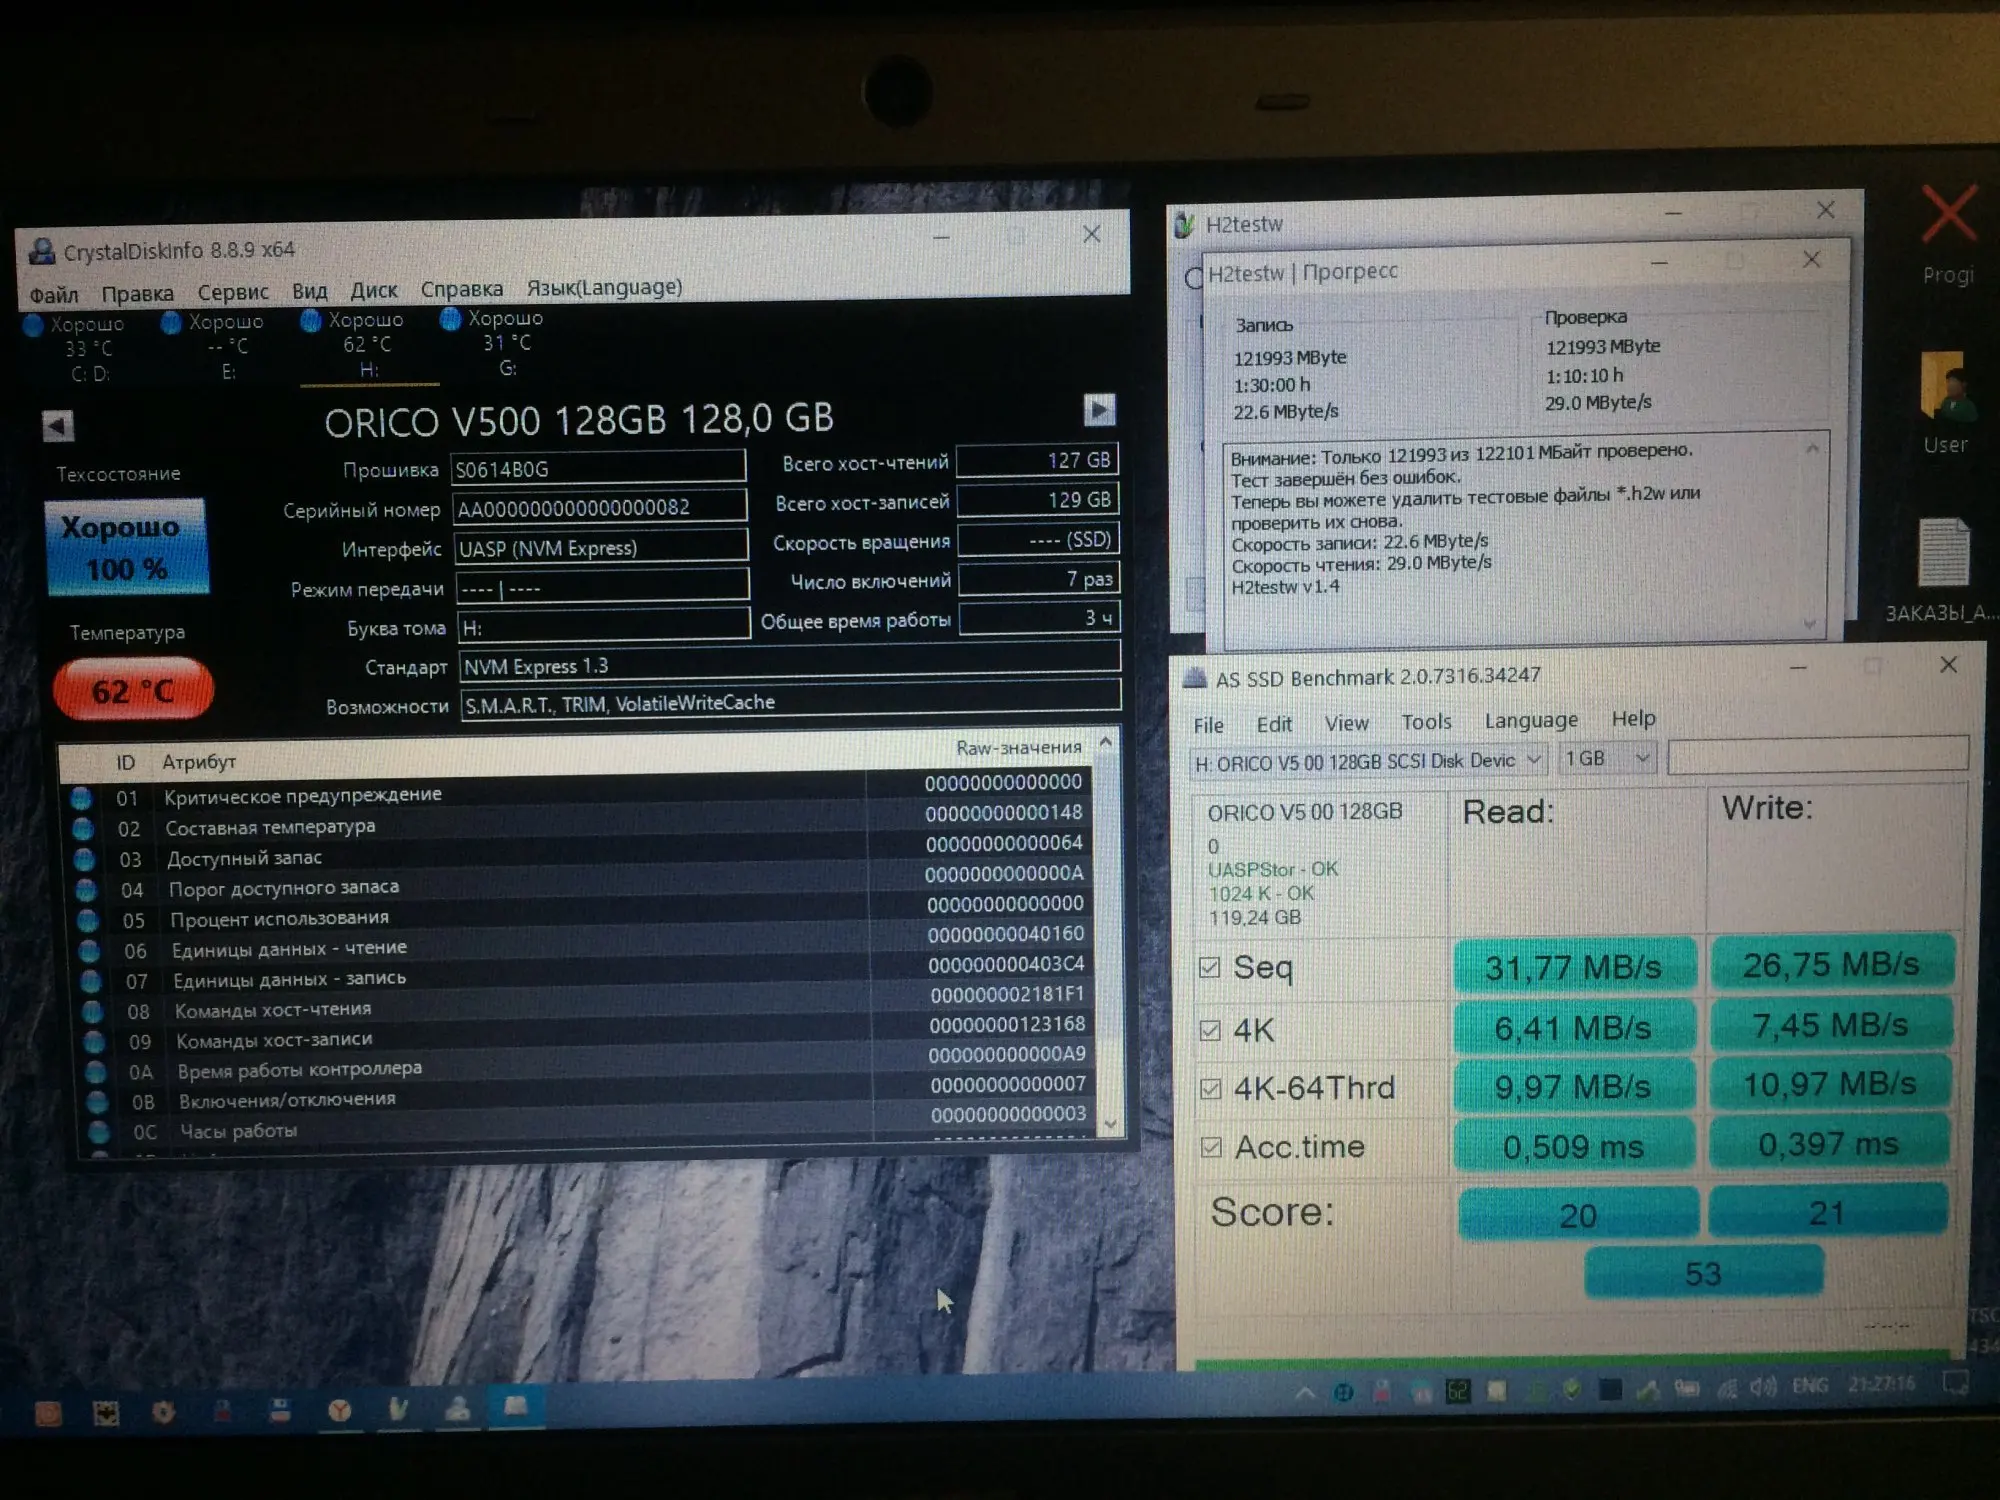The width and height of the screenshot is (2000, 1500).
Task: Show hidden tray icons chevron
Action: coord(1305,1392)
